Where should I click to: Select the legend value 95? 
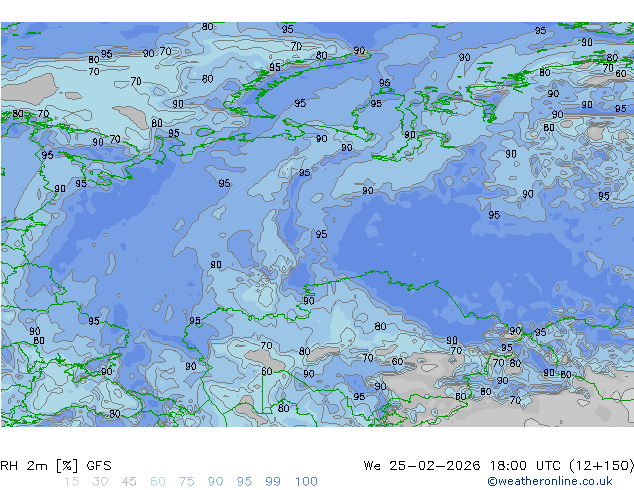244,482
